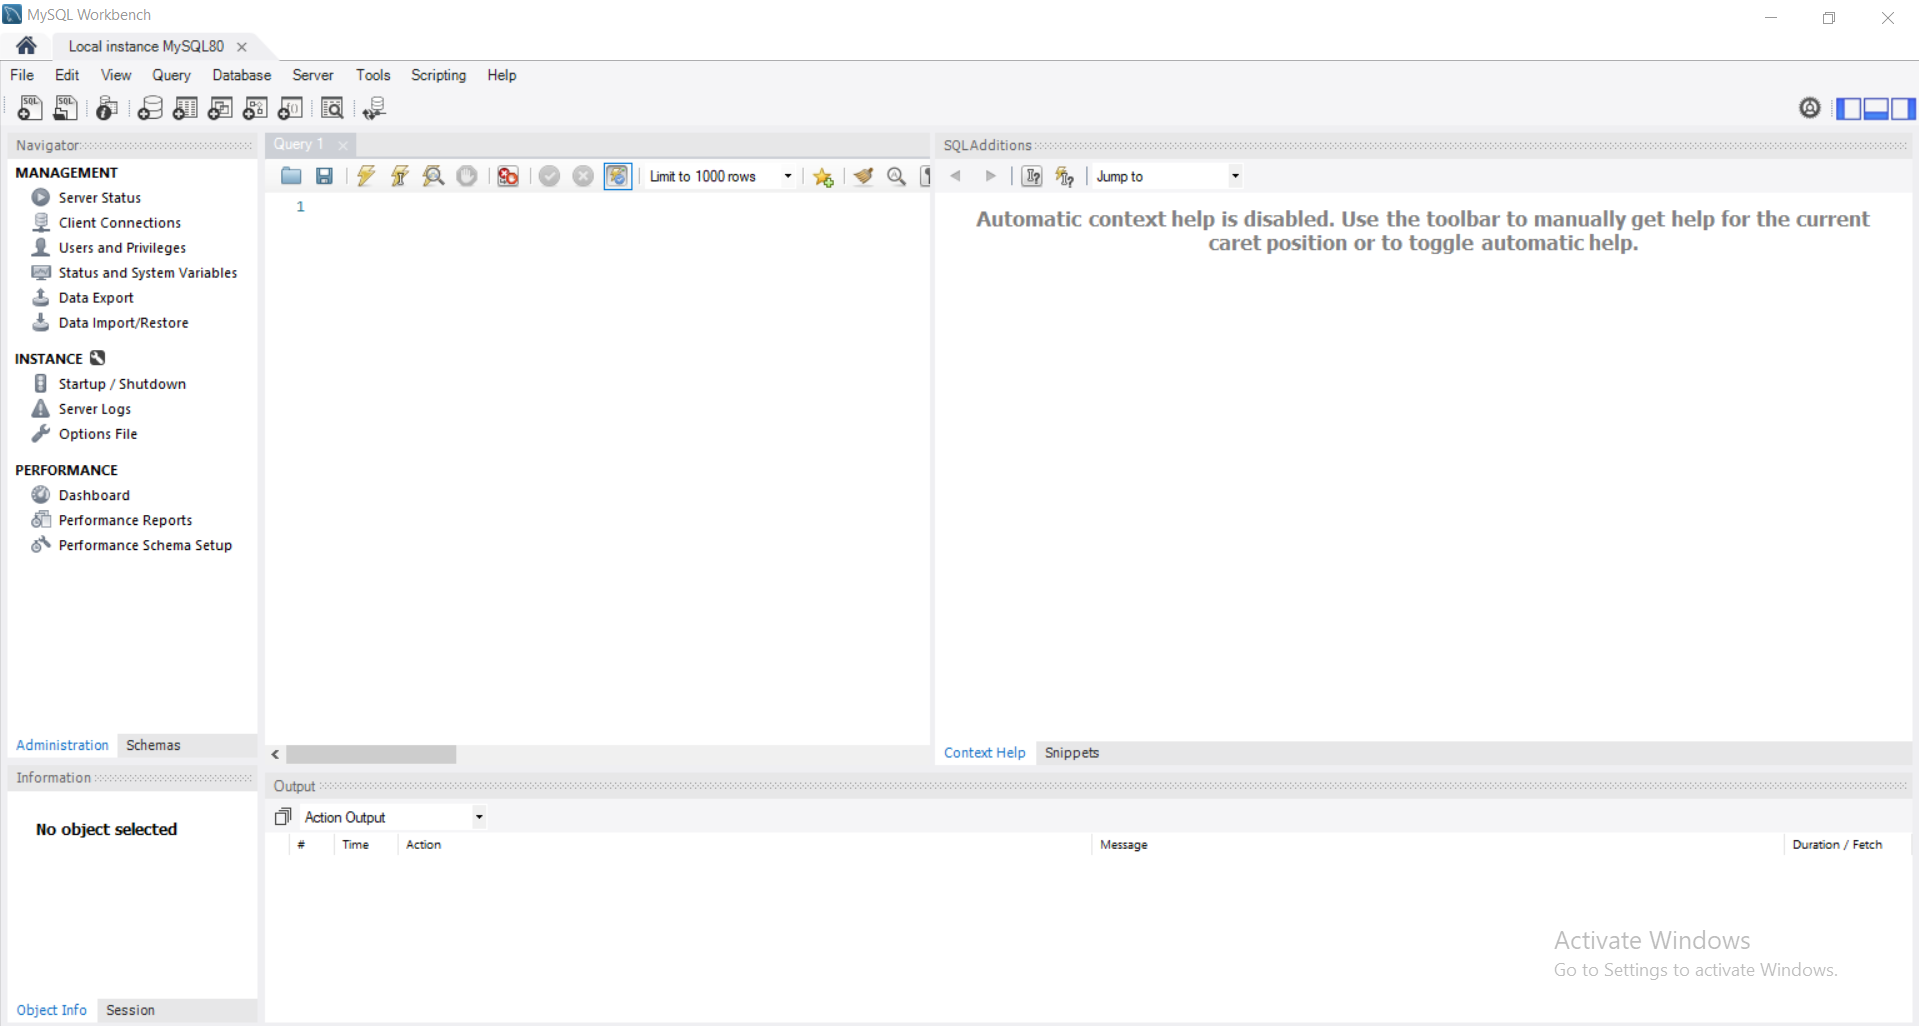The width and height of the screenshot is (1919, 1026).
Task: Toggle continue-on-error script execution
Action: 508,176
